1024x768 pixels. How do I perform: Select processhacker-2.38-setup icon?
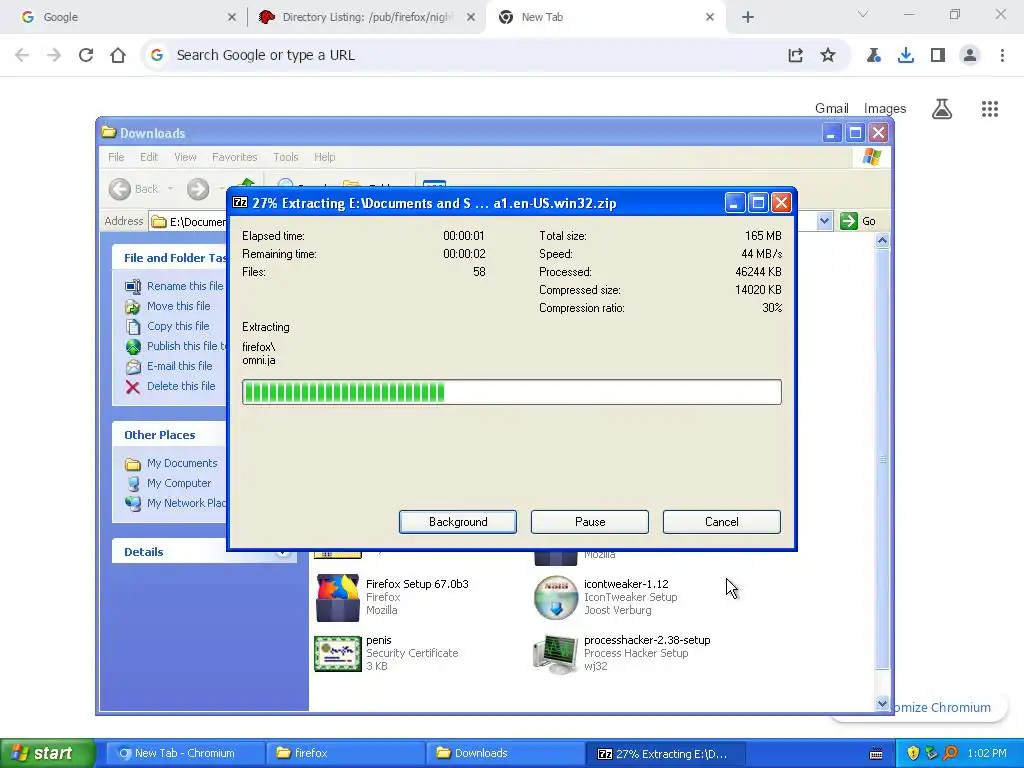(x=555, y=654)
